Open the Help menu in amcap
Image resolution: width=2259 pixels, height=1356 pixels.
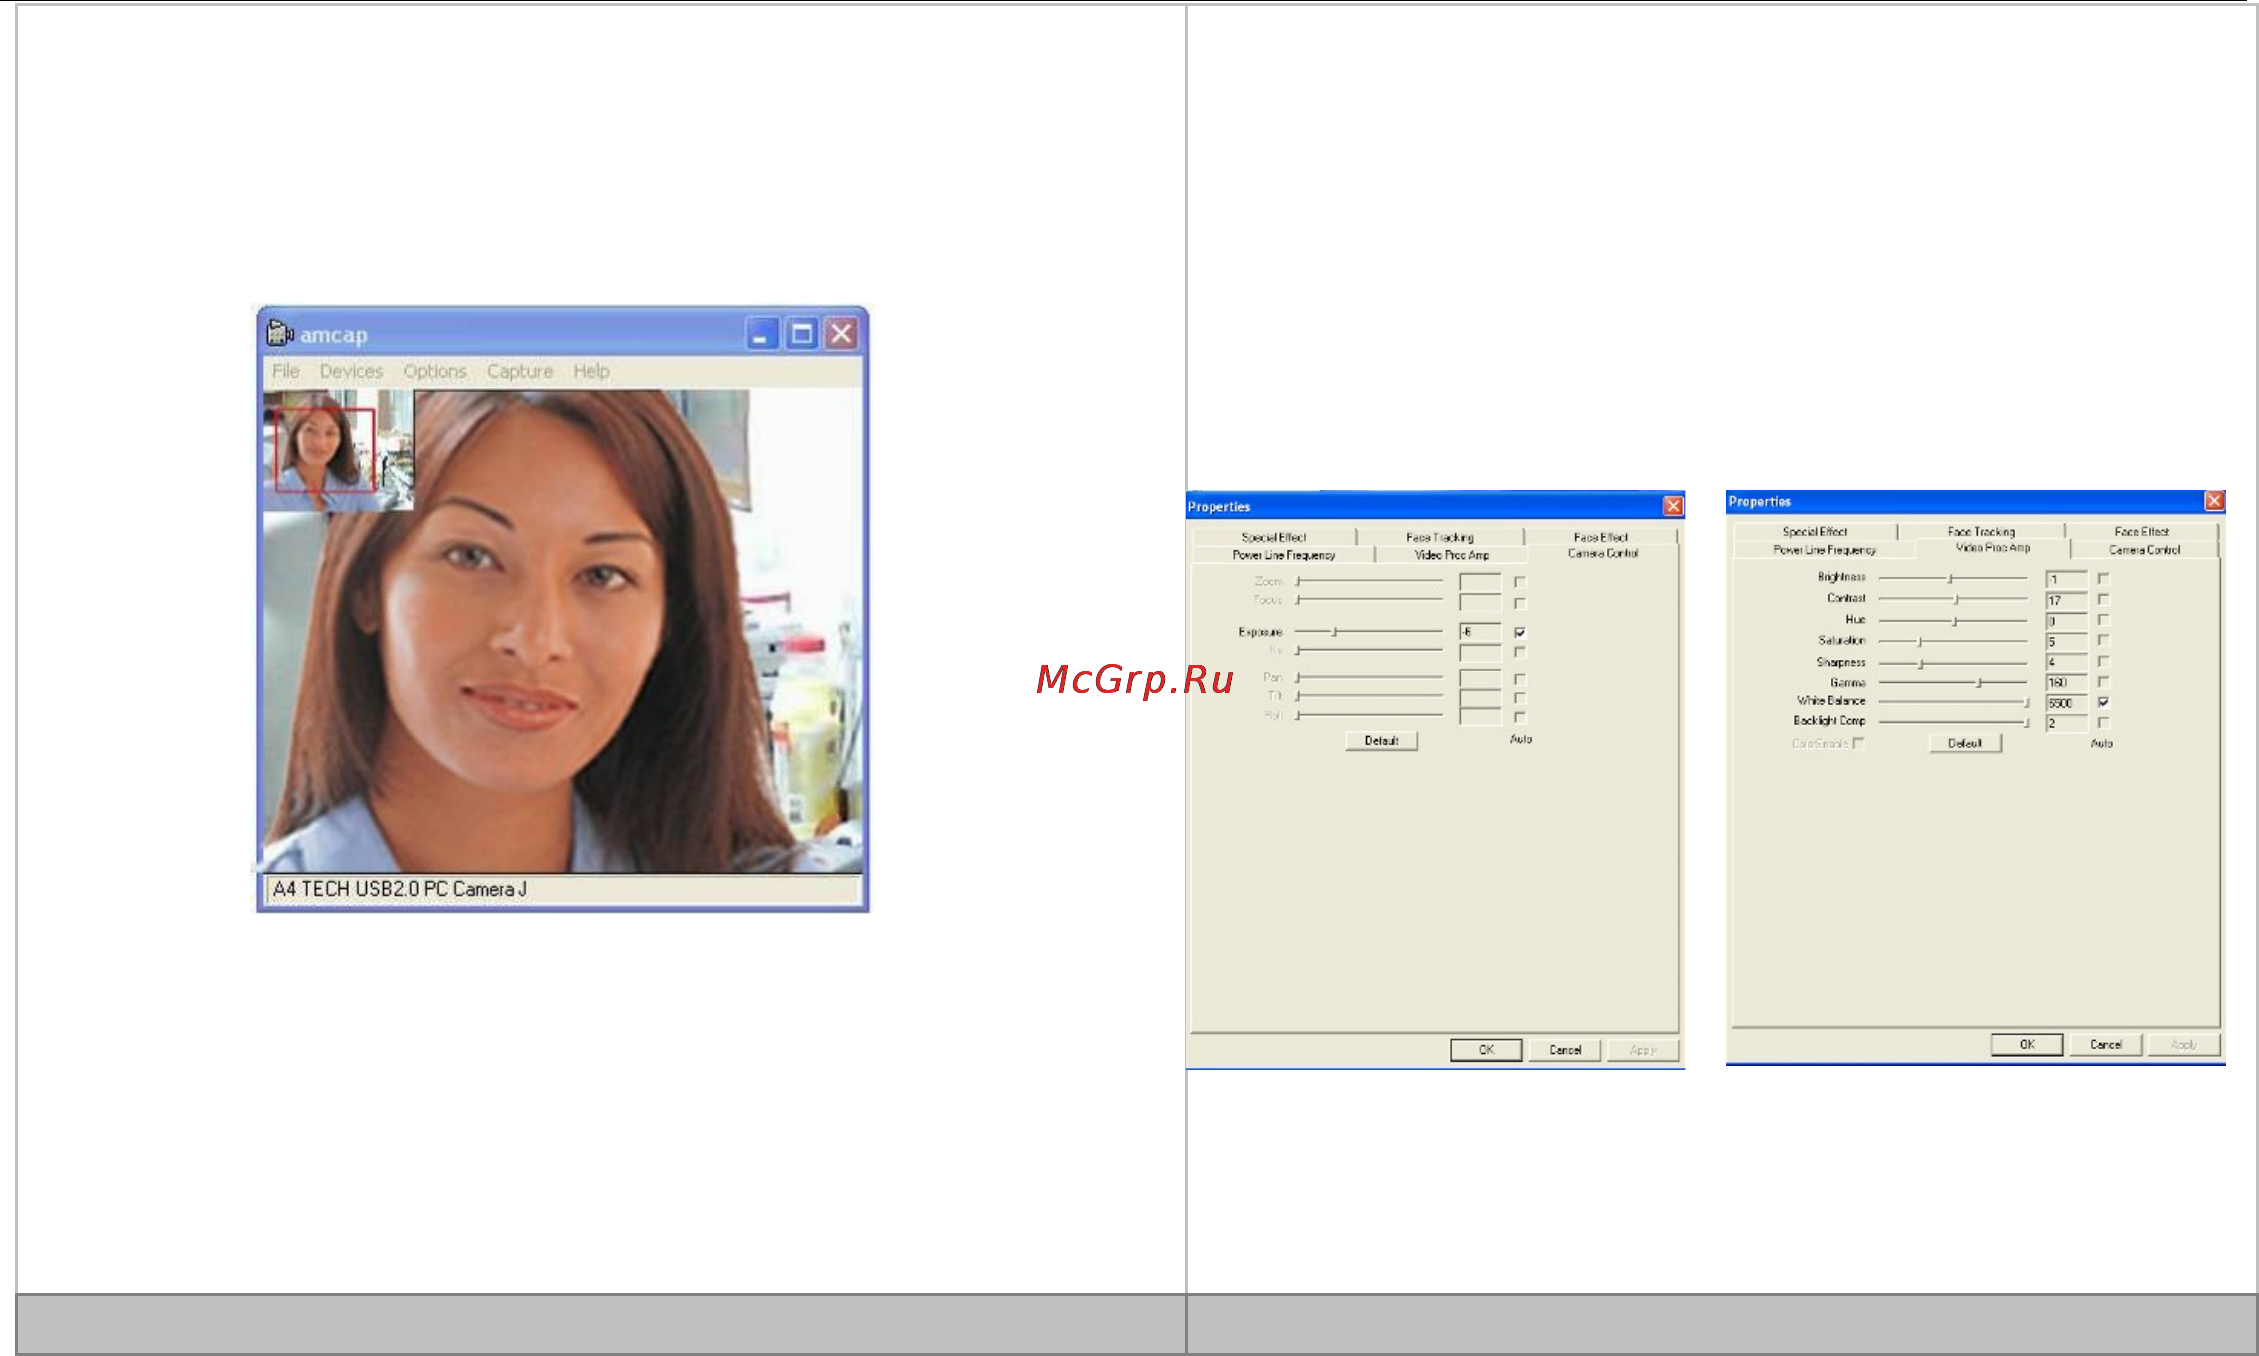591,371
